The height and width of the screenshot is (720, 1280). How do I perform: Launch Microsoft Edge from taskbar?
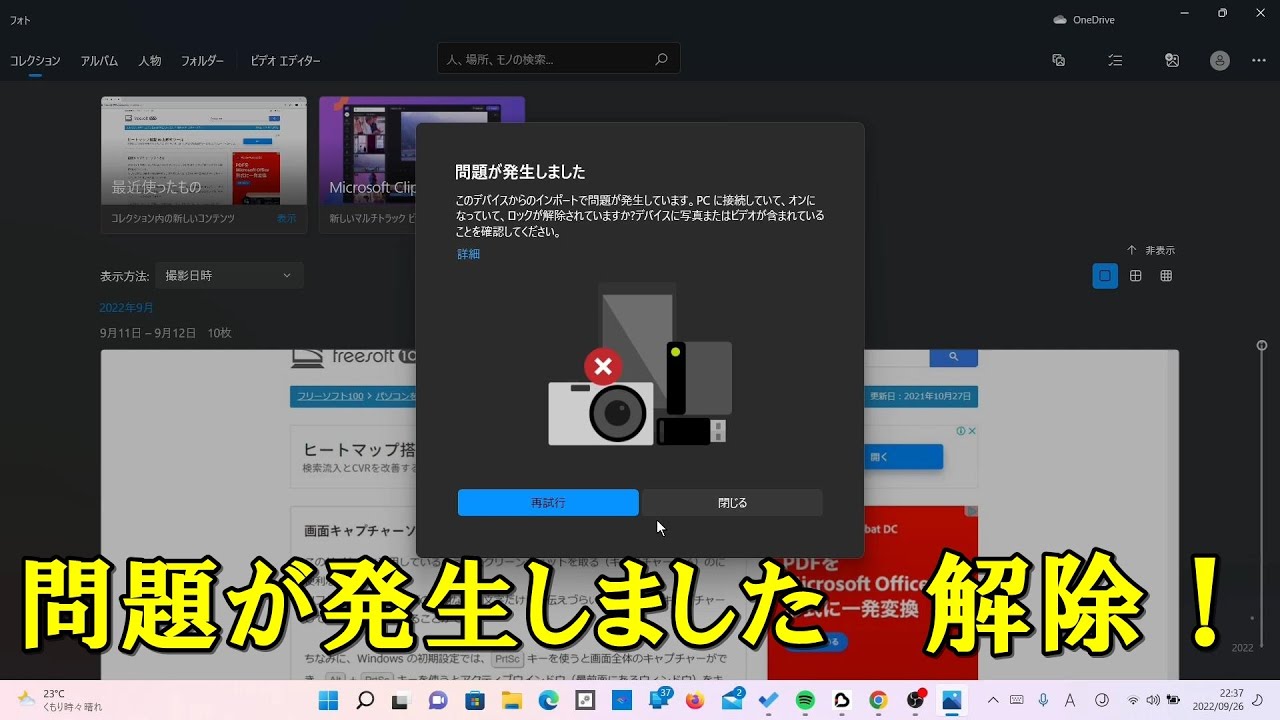[x=548, y=700]
